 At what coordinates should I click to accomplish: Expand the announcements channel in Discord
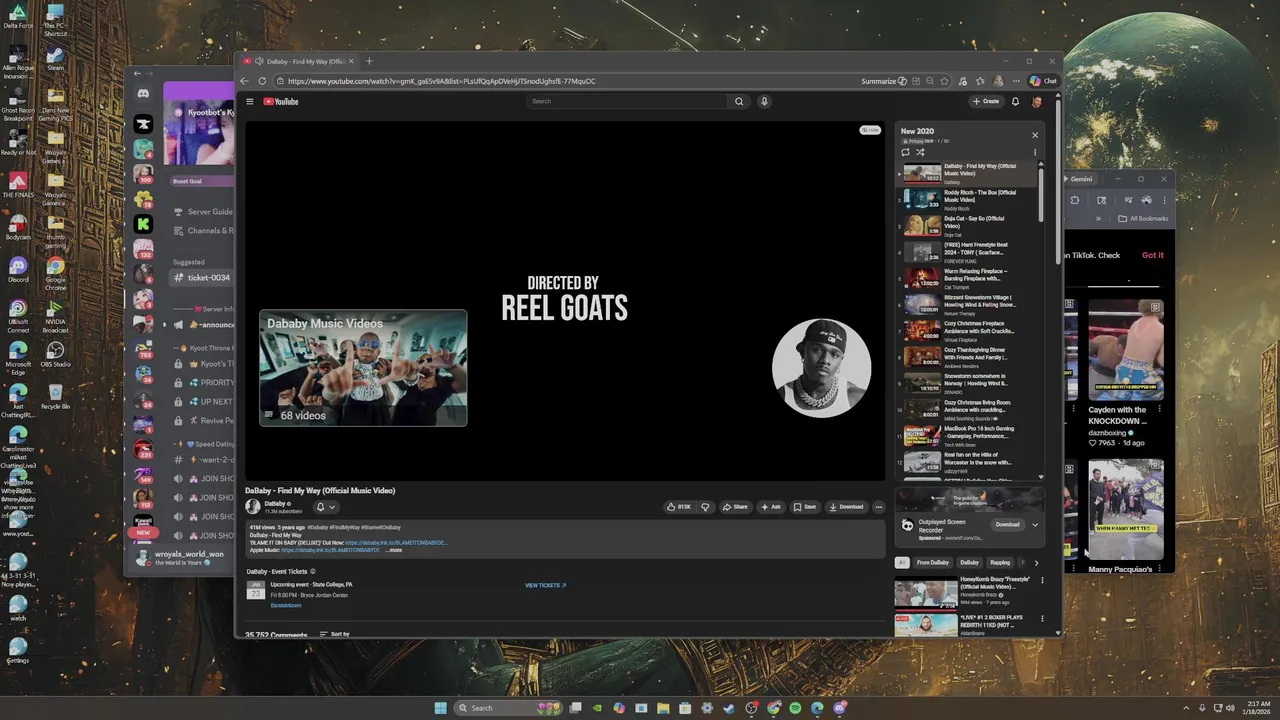coord(165,325)
